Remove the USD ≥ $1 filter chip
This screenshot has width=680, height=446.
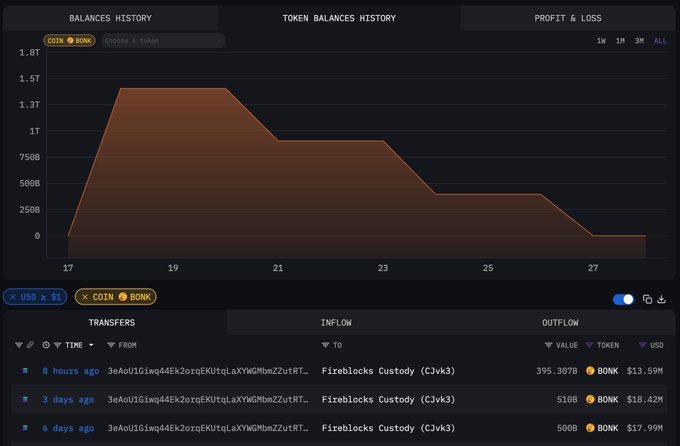13,297
